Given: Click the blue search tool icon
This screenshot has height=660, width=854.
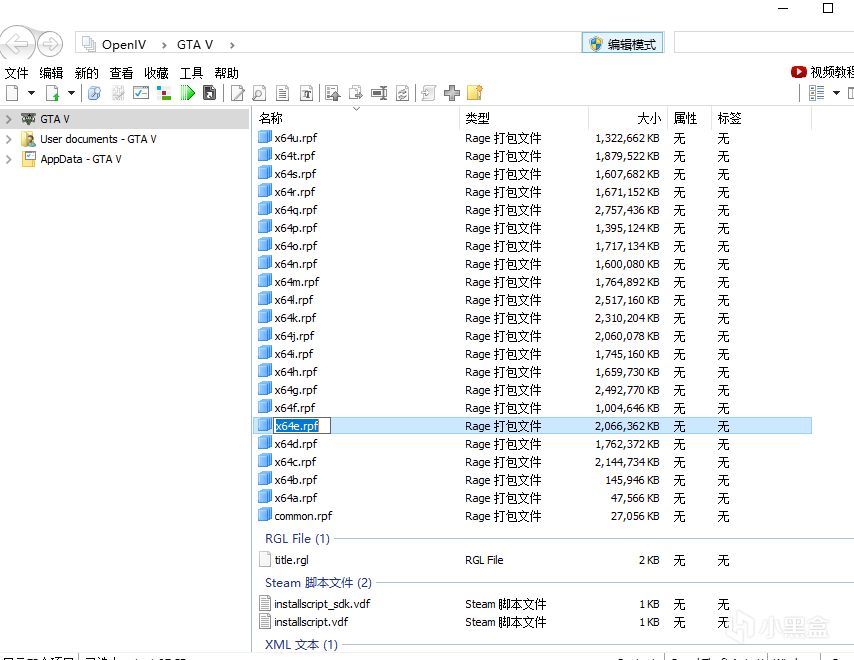Looking at the screenshot, I should click(94, 93).
